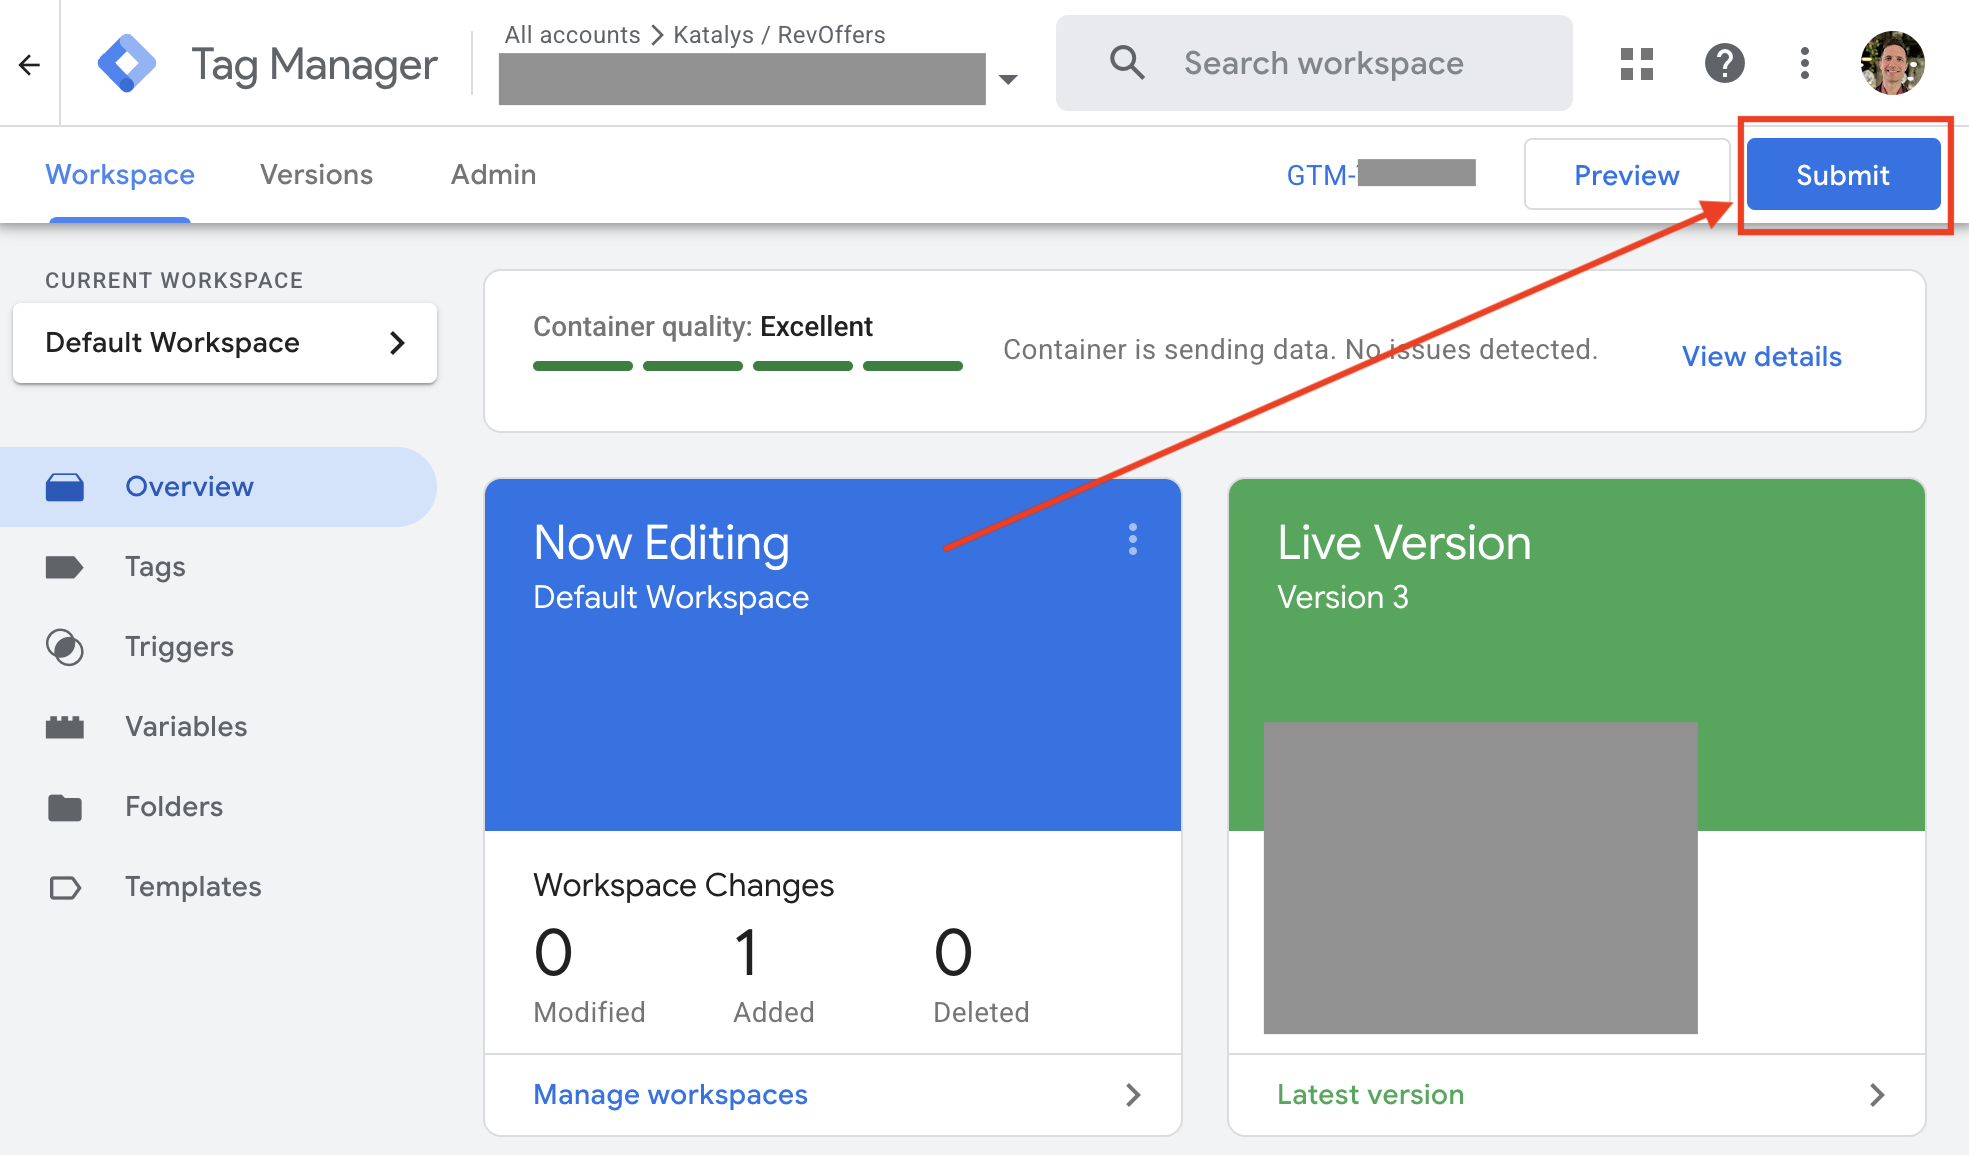Screen dimensions: 1969x1155
Task: Click the back arrow icon
Action: [29, 65]
